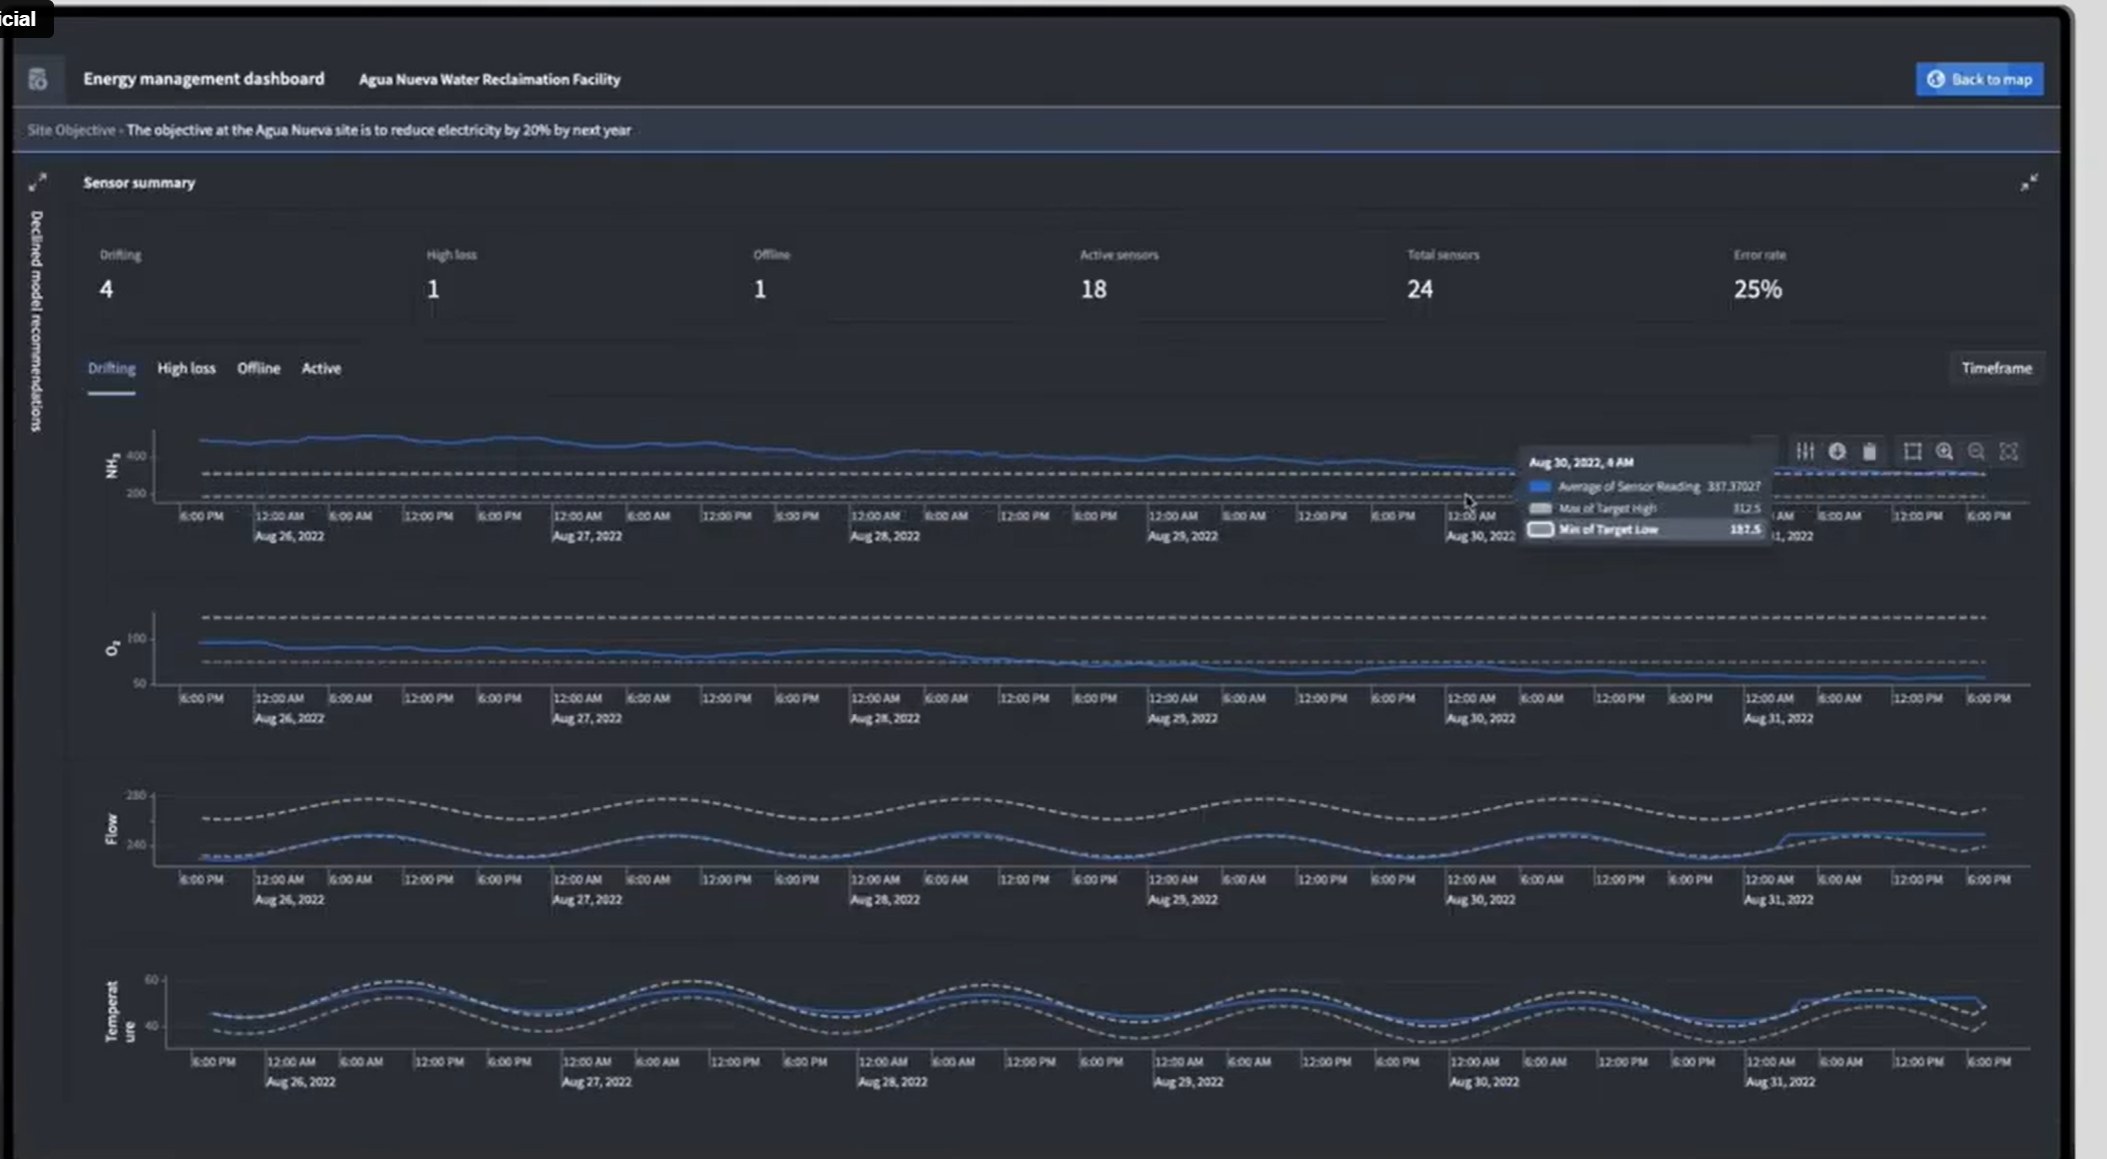Open the Timeframe selector
The height and width of the screenshot is (1159, 2107).
[1996, 368]
